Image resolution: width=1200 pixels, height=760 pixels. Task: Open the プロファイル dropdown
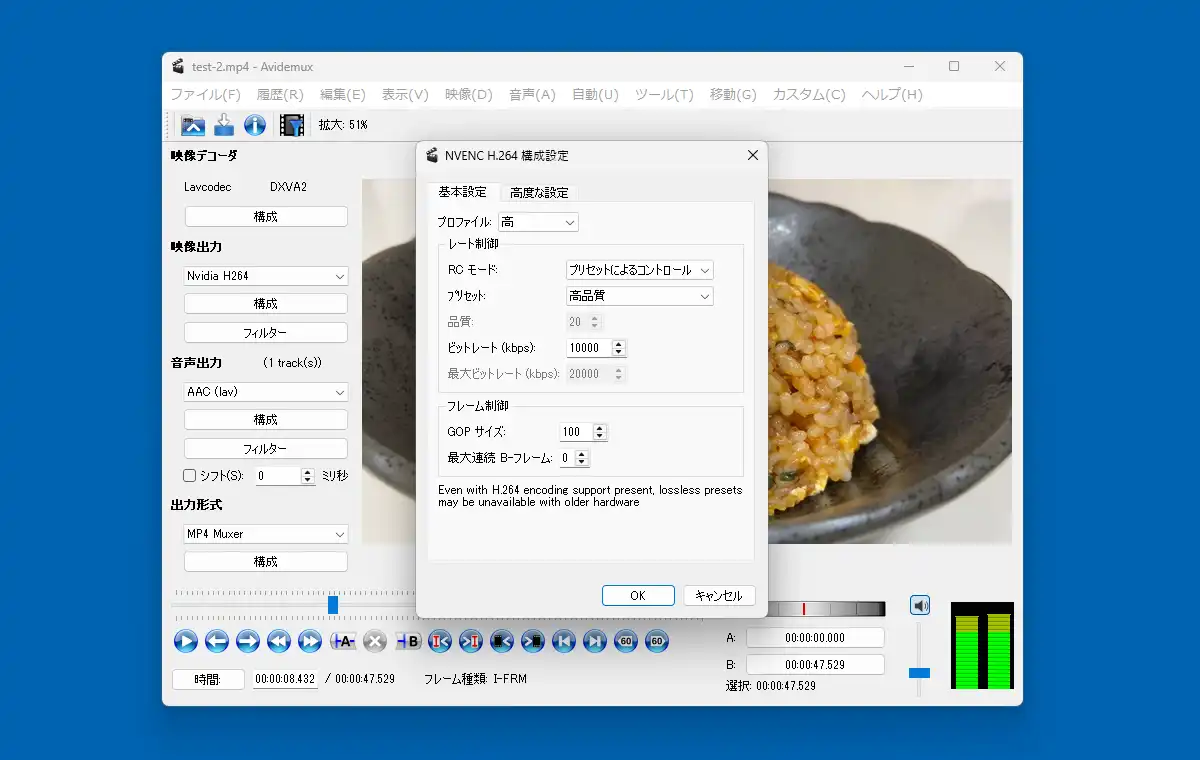[x=538, y=222]
